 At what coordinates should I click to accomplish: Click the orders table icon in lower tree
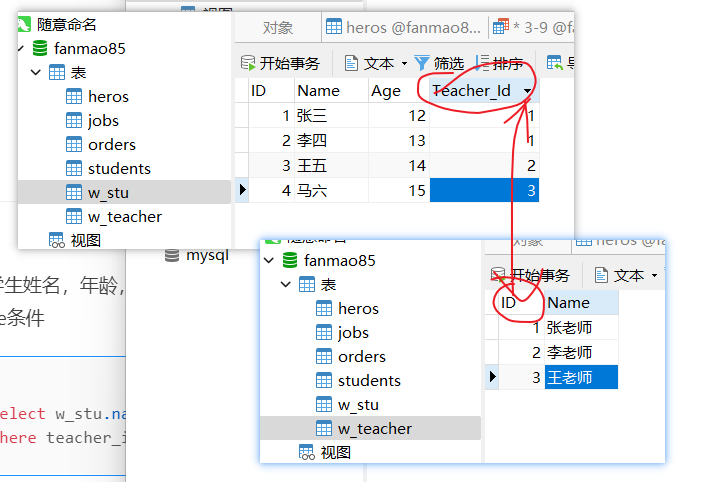pyautogui.click(x=324, y=357)
